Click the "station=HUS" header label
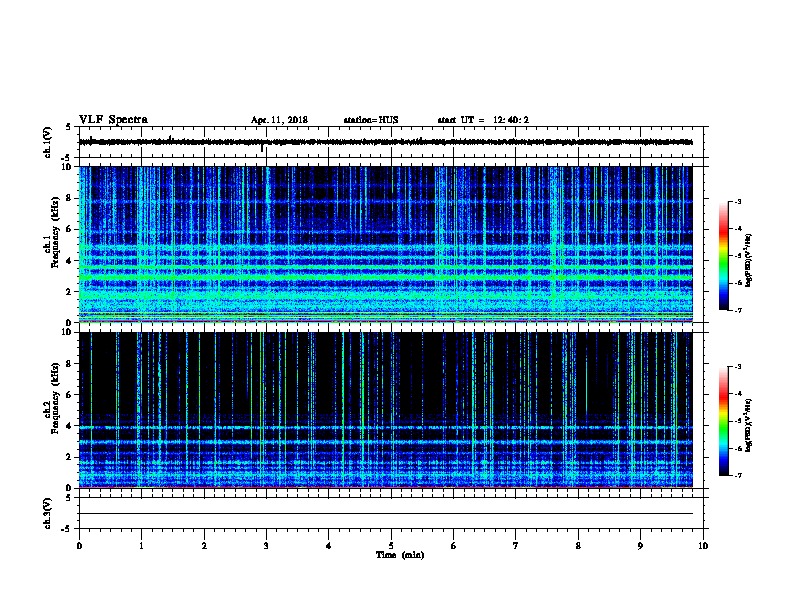Image resolution: width=792 pixels, height=612 pixels. (x=371, y=120)
